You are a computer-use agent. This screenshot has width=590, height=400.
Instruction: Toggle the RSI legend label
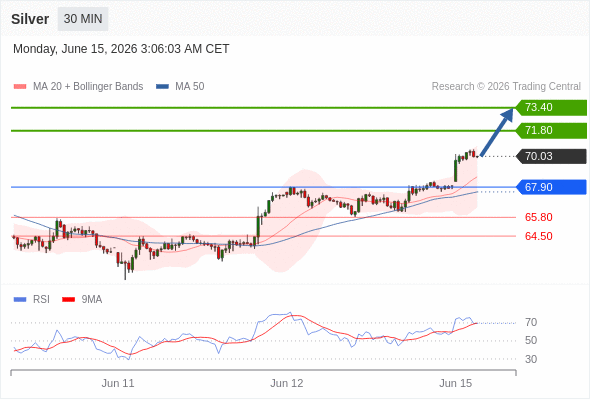(41, 300)
